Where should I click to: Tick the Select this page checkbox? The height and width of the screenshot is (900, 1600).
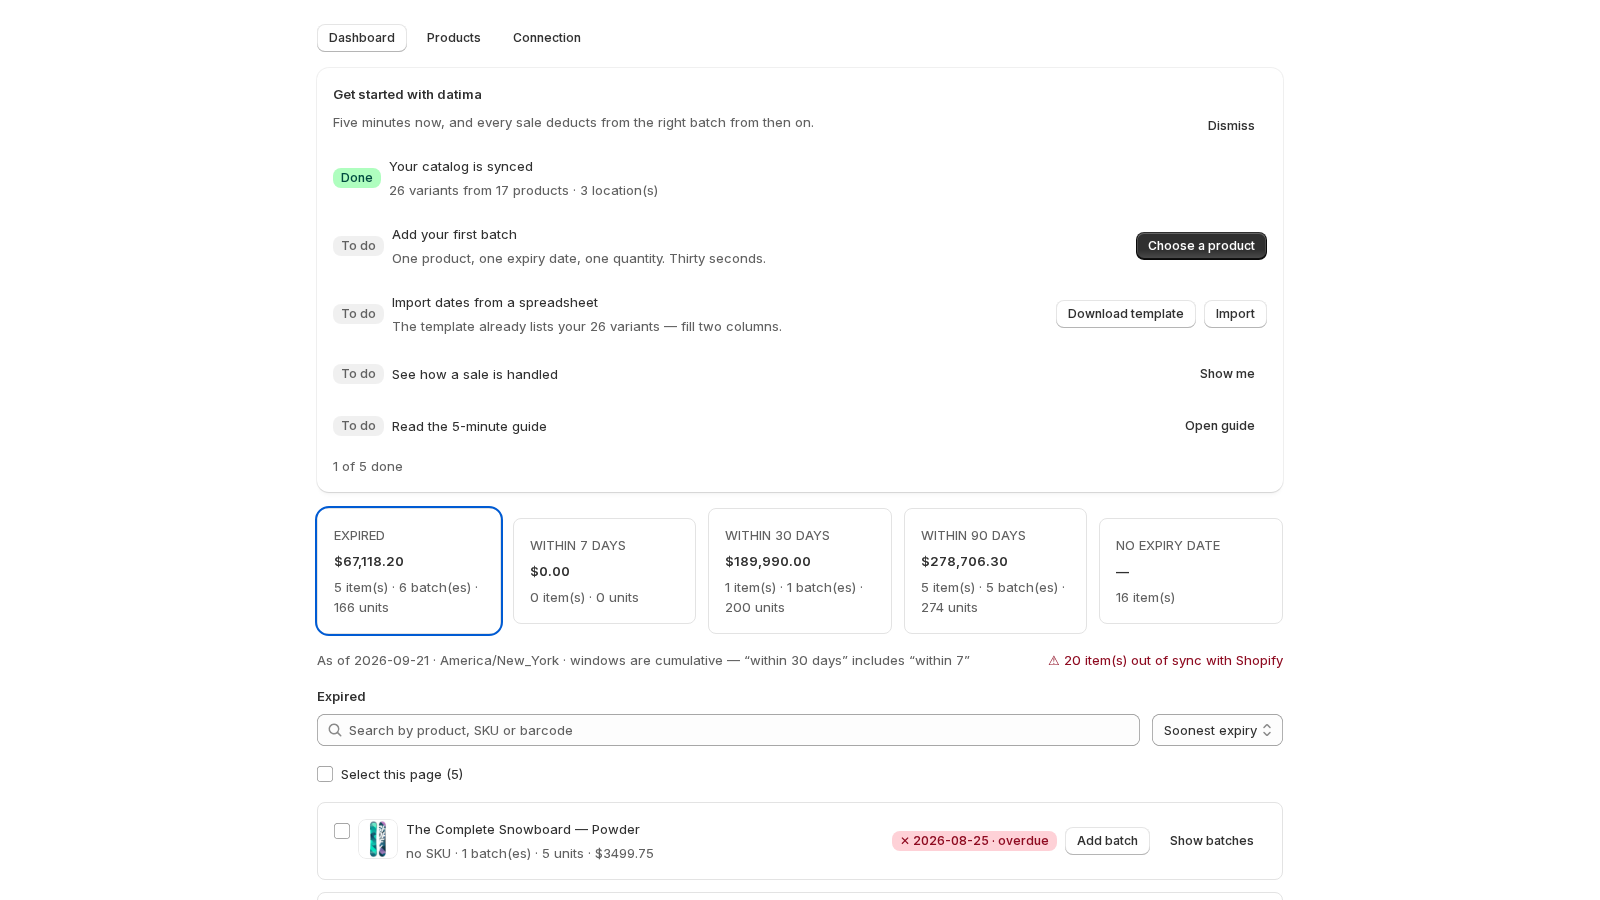click(325, 774)
